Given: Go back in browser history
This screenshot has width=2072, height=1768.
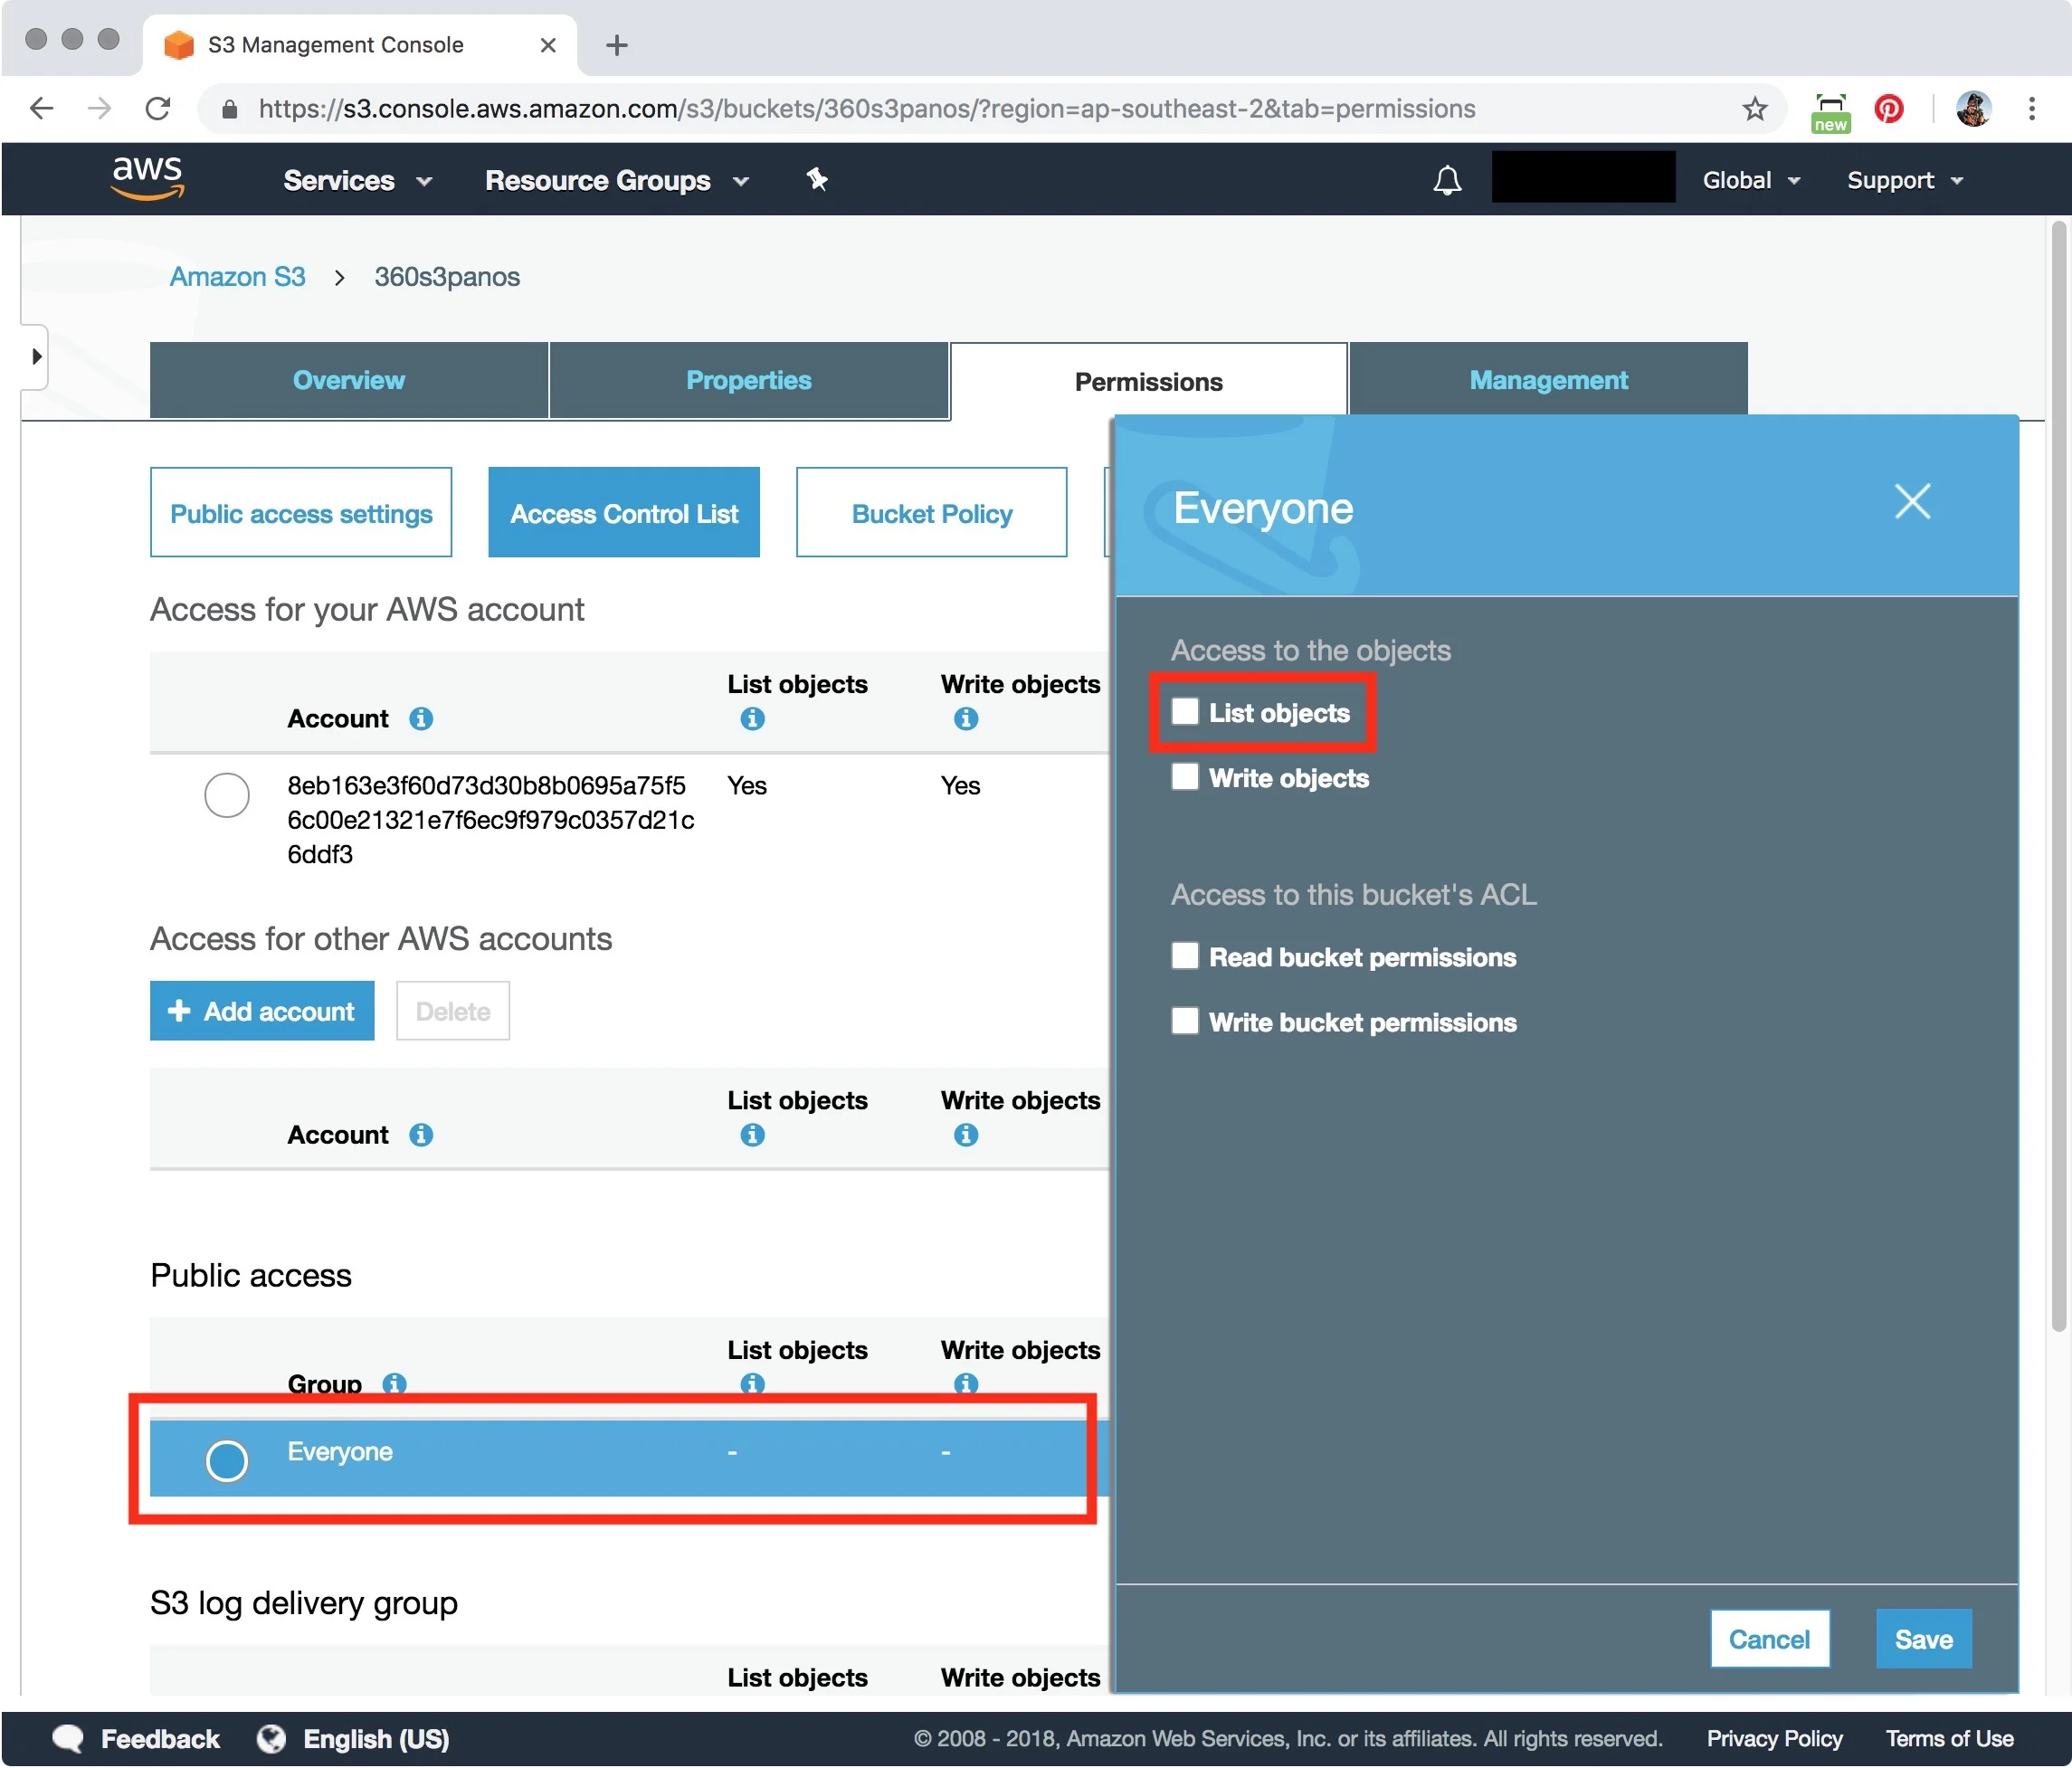Looking at the screenshot, I should point(42,108).
